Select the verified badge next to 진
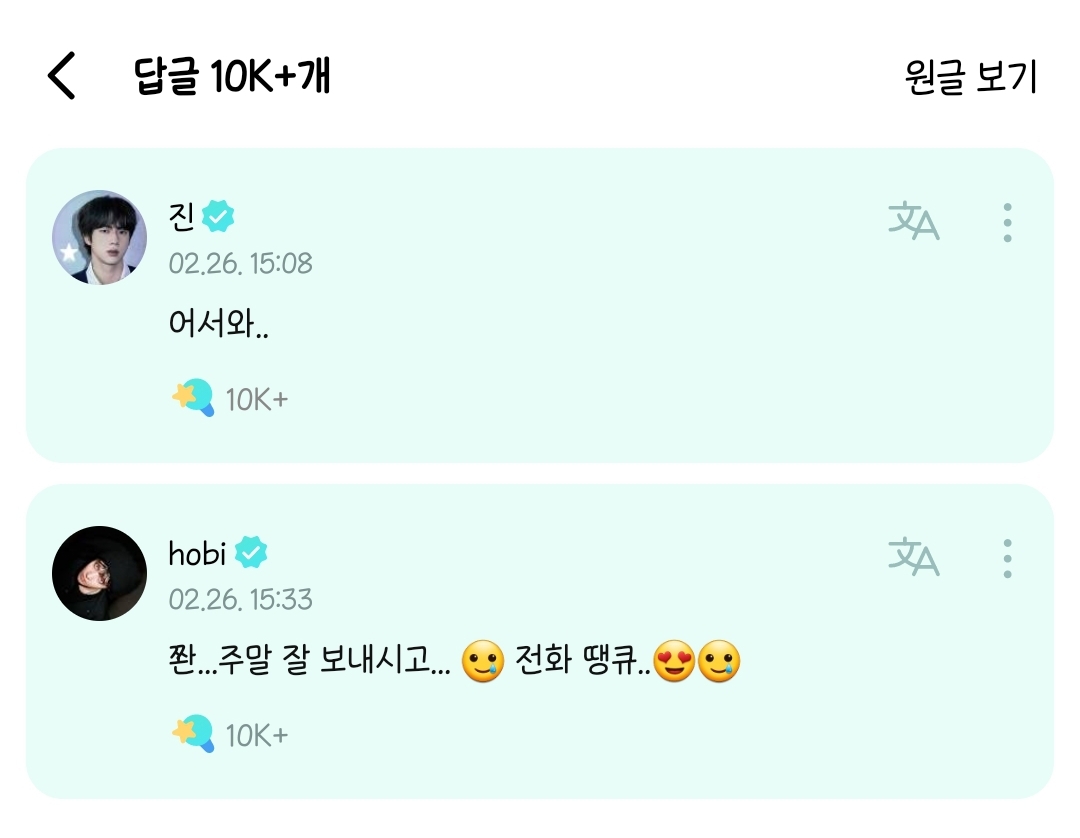The image size is (1080, 838). click(219, 215)
